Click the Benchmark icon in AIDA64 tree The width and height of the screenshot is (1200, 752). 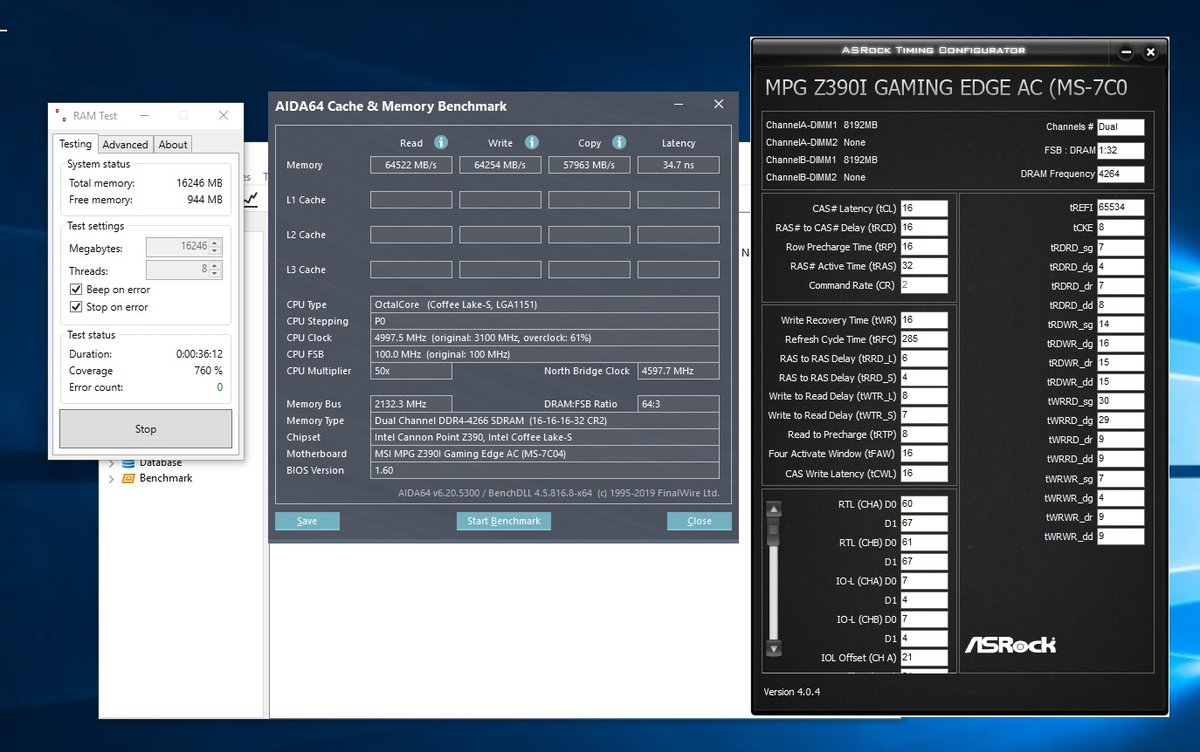click(128, 478)
